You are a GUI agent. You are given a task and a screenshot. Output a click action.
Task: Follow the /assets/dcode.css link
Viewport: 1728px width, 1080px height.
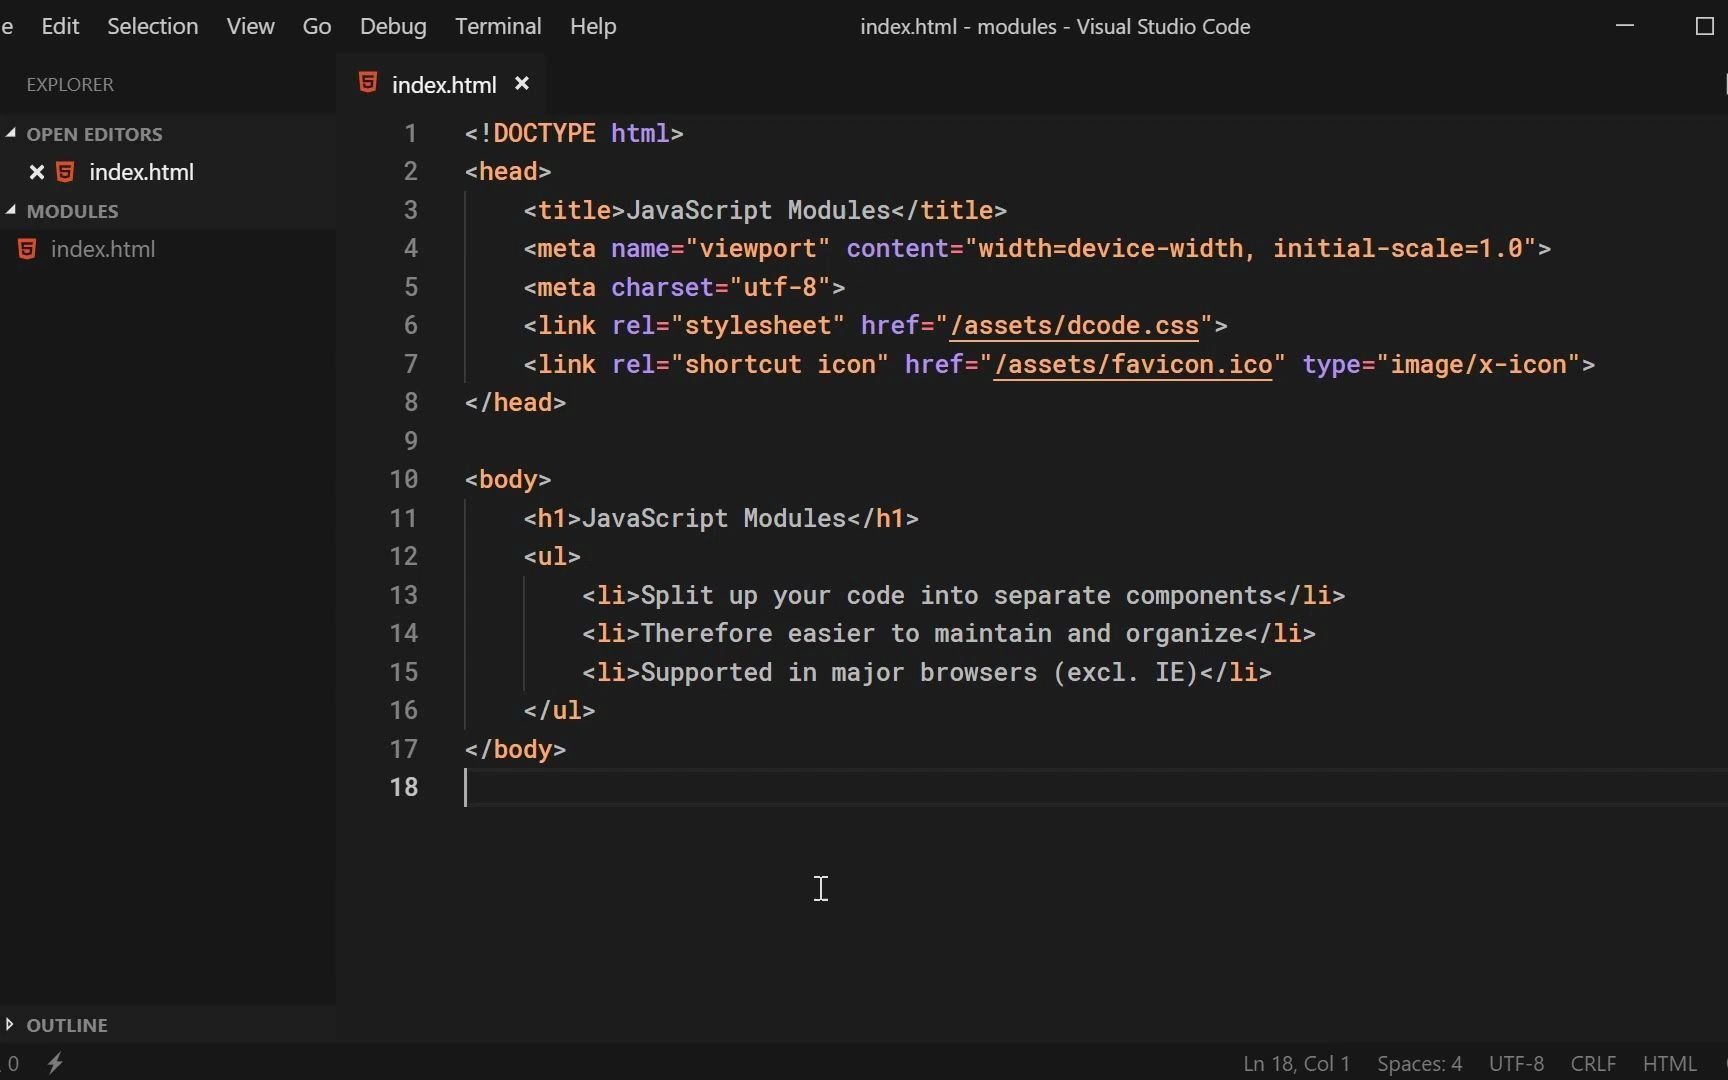(x=1074, y=326)
